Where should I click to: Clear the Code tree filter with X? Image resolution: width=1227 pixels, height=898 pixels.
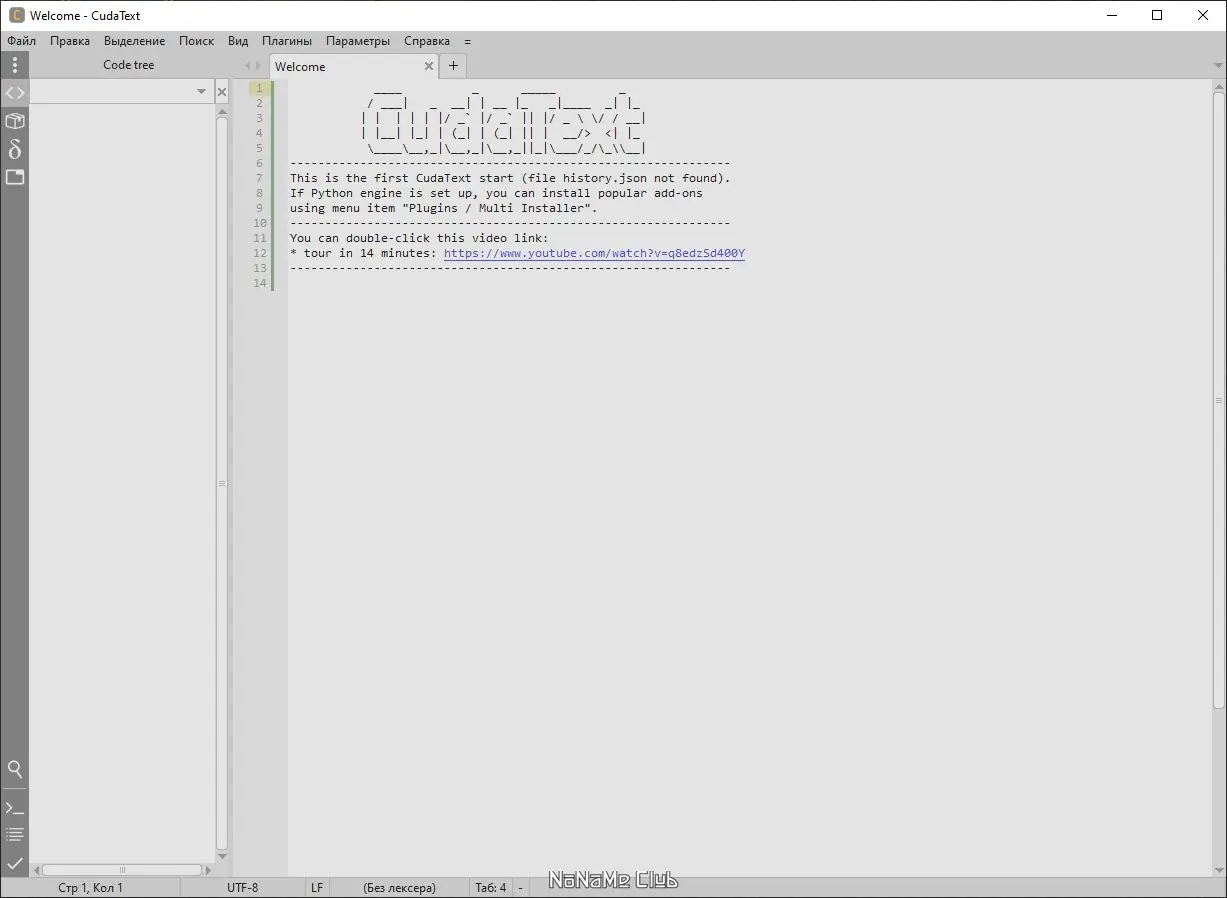click(x=222, y=92)
